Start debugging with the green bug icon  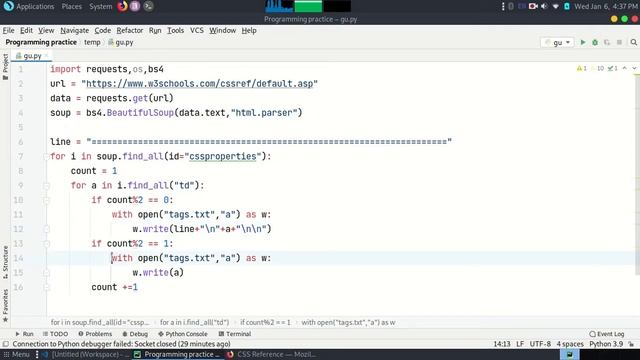point(595,42)
